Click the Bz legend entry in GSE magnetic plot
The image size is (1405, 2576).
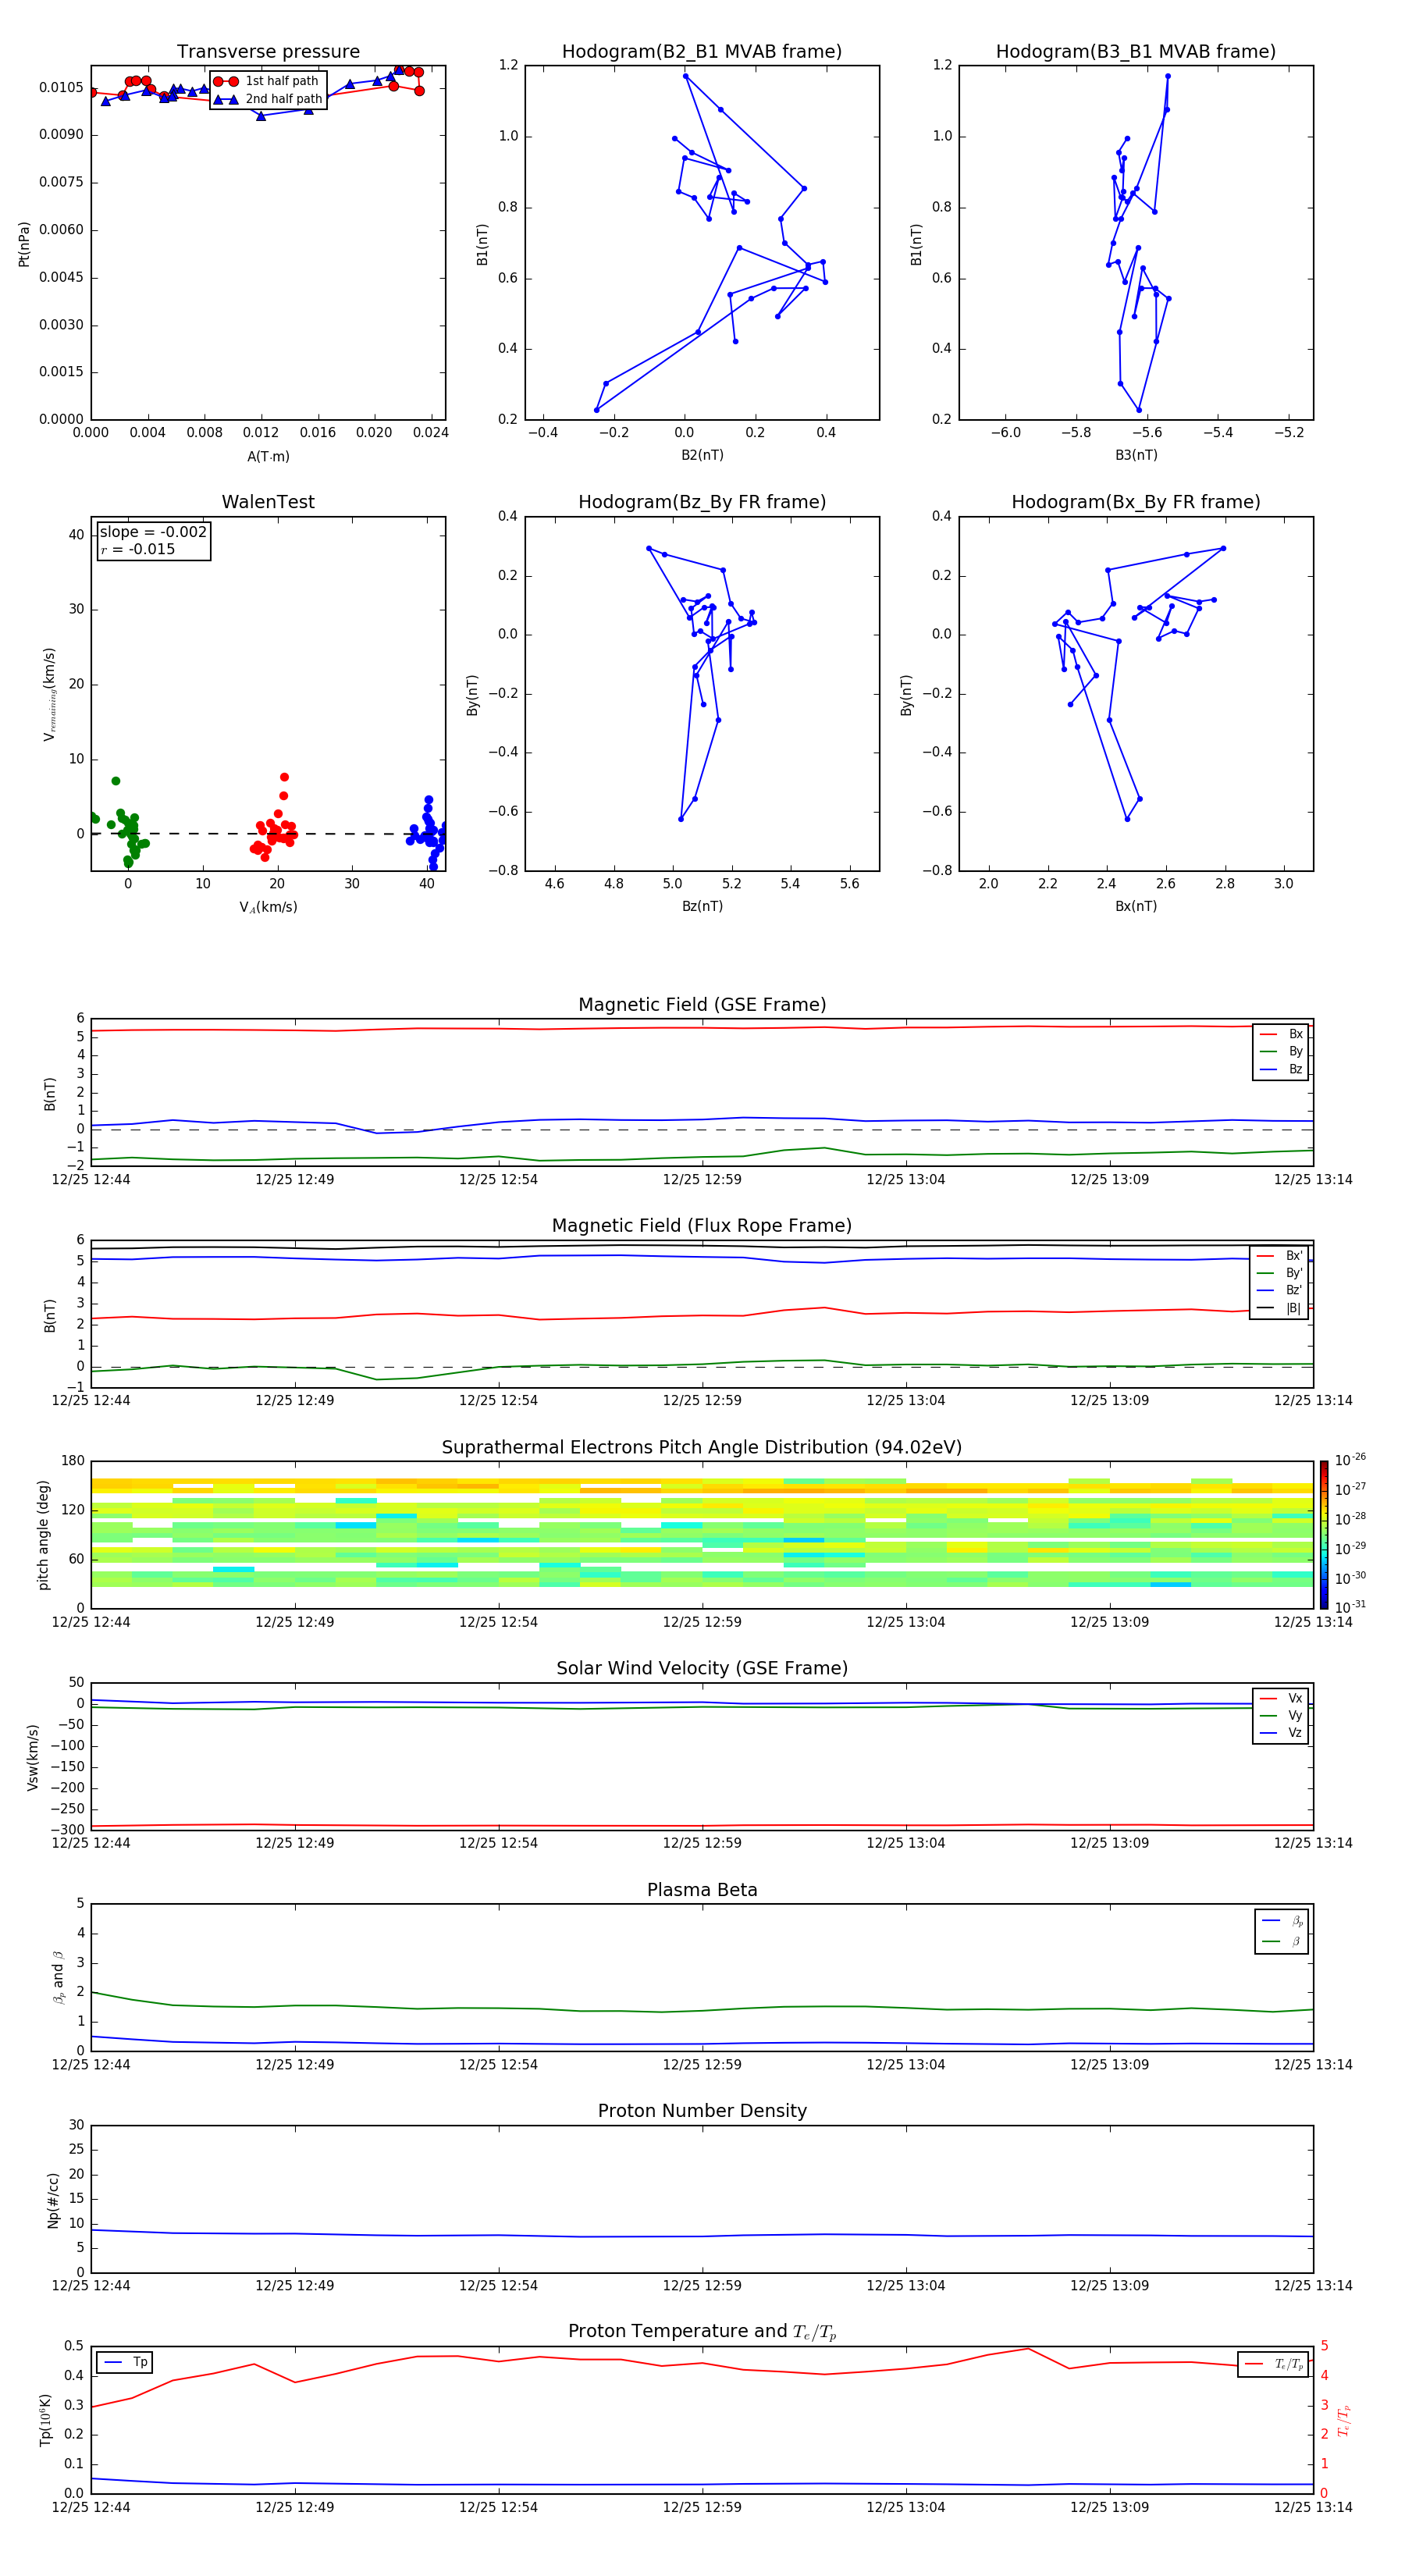(x=1281, y=1069)
